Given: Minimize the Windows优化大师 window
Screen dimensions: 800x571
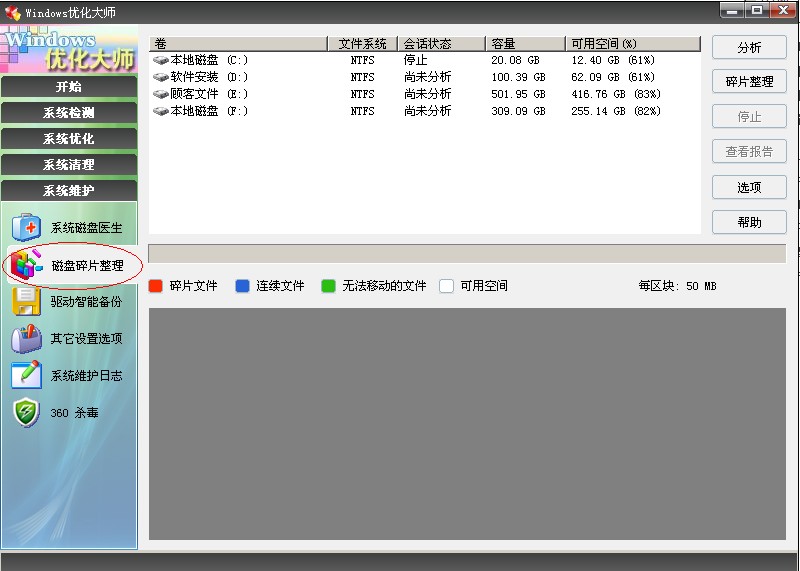Looking at the screenshot, I should (732, 11).
